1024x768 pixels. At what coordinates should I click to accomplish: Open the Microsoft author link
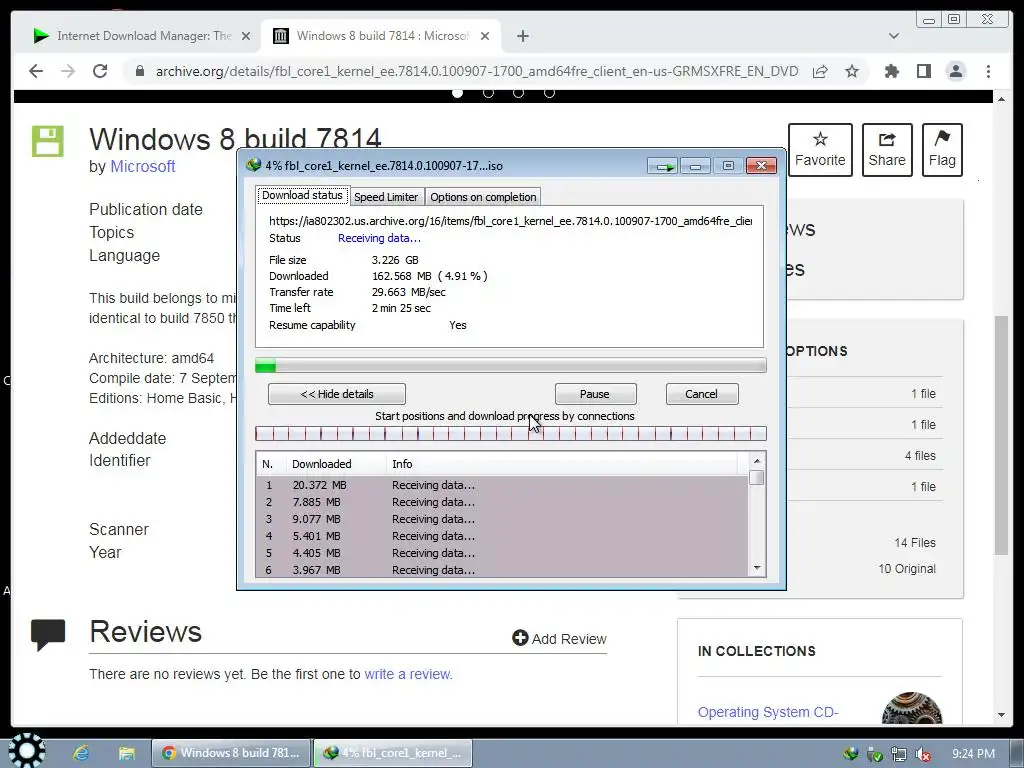click(x=142, y=167)
